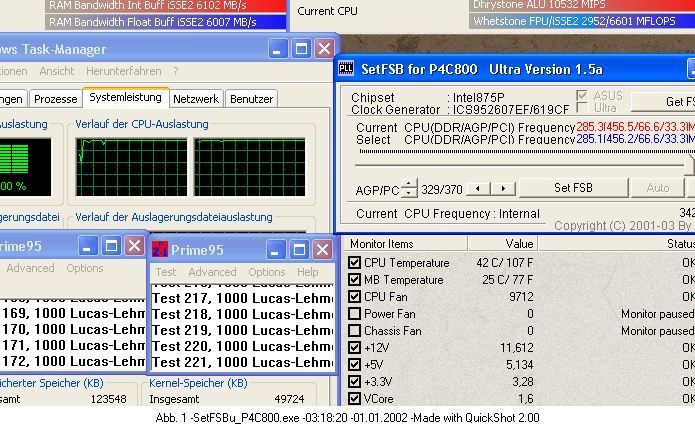Click the RAM Bandwidth Float Buff bar
Viewport: 695px width, 429px height.
pos(165,22)
